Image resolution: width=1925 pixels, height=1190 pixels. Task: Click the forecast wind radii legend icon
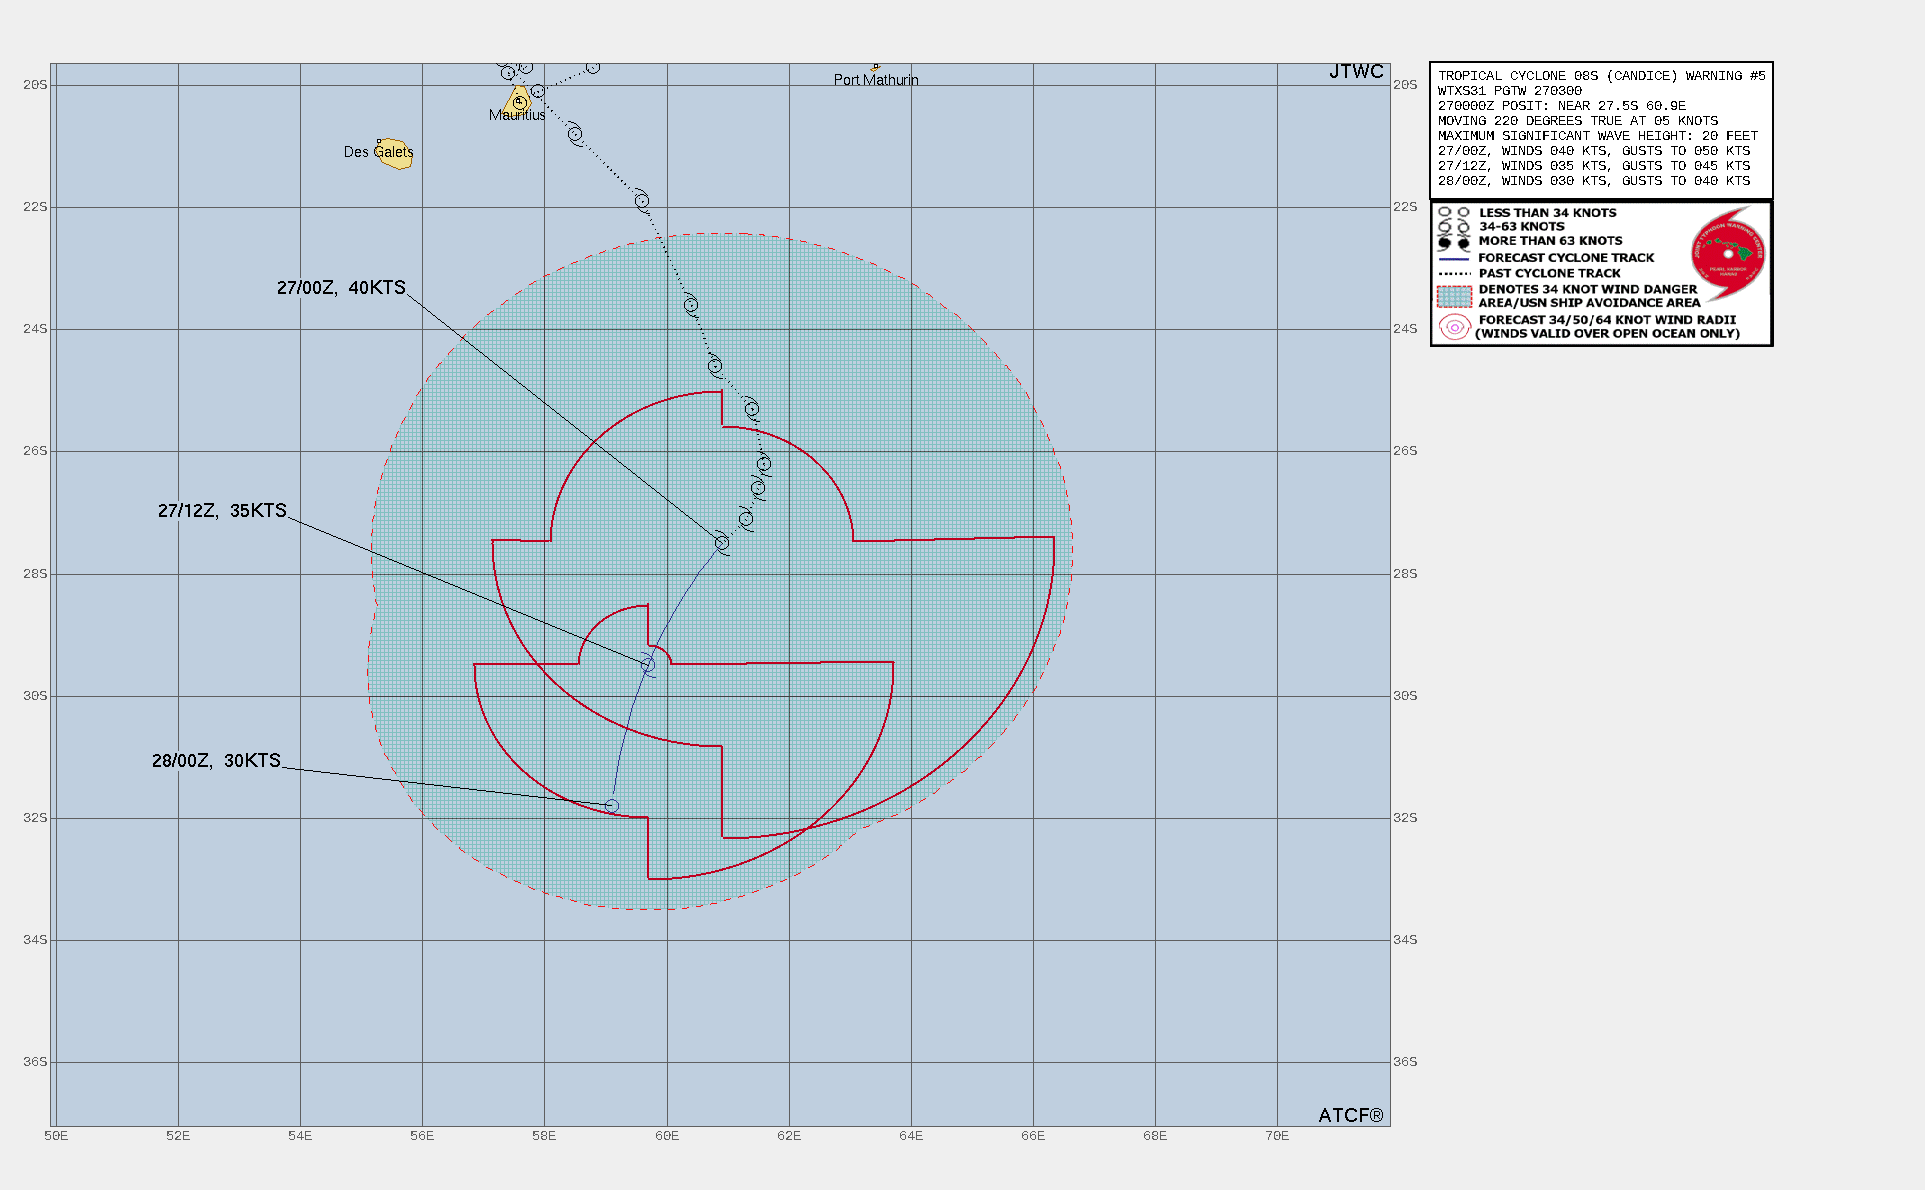point(1455,327)
